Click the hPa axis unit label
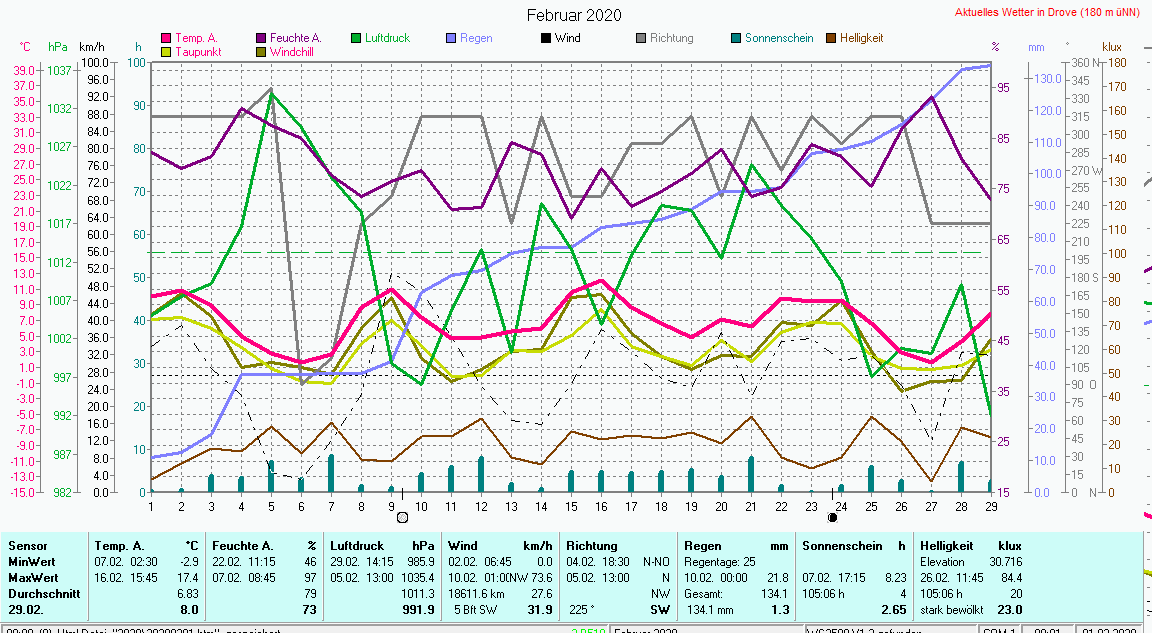This screenshot has height=633, width=1152. tap(58, 47)
